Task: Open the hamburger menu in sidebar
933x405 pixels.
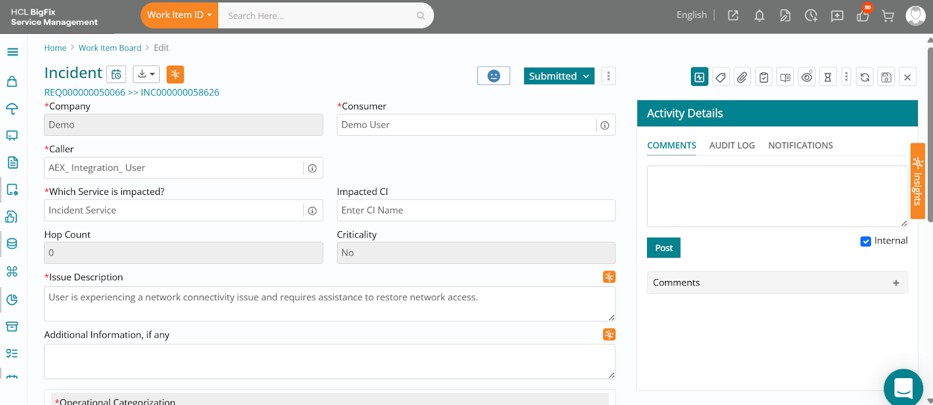Action: [x=12, y=52]
